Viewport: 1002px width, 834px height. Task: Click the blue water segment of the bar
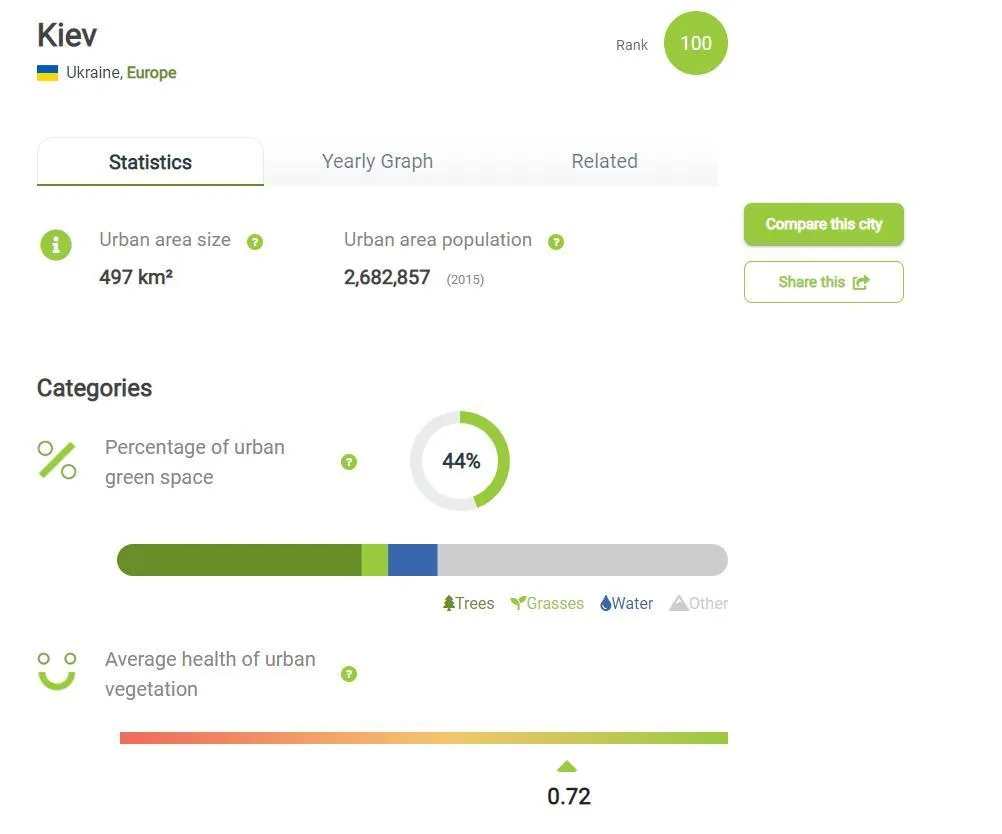pos(412,560)
